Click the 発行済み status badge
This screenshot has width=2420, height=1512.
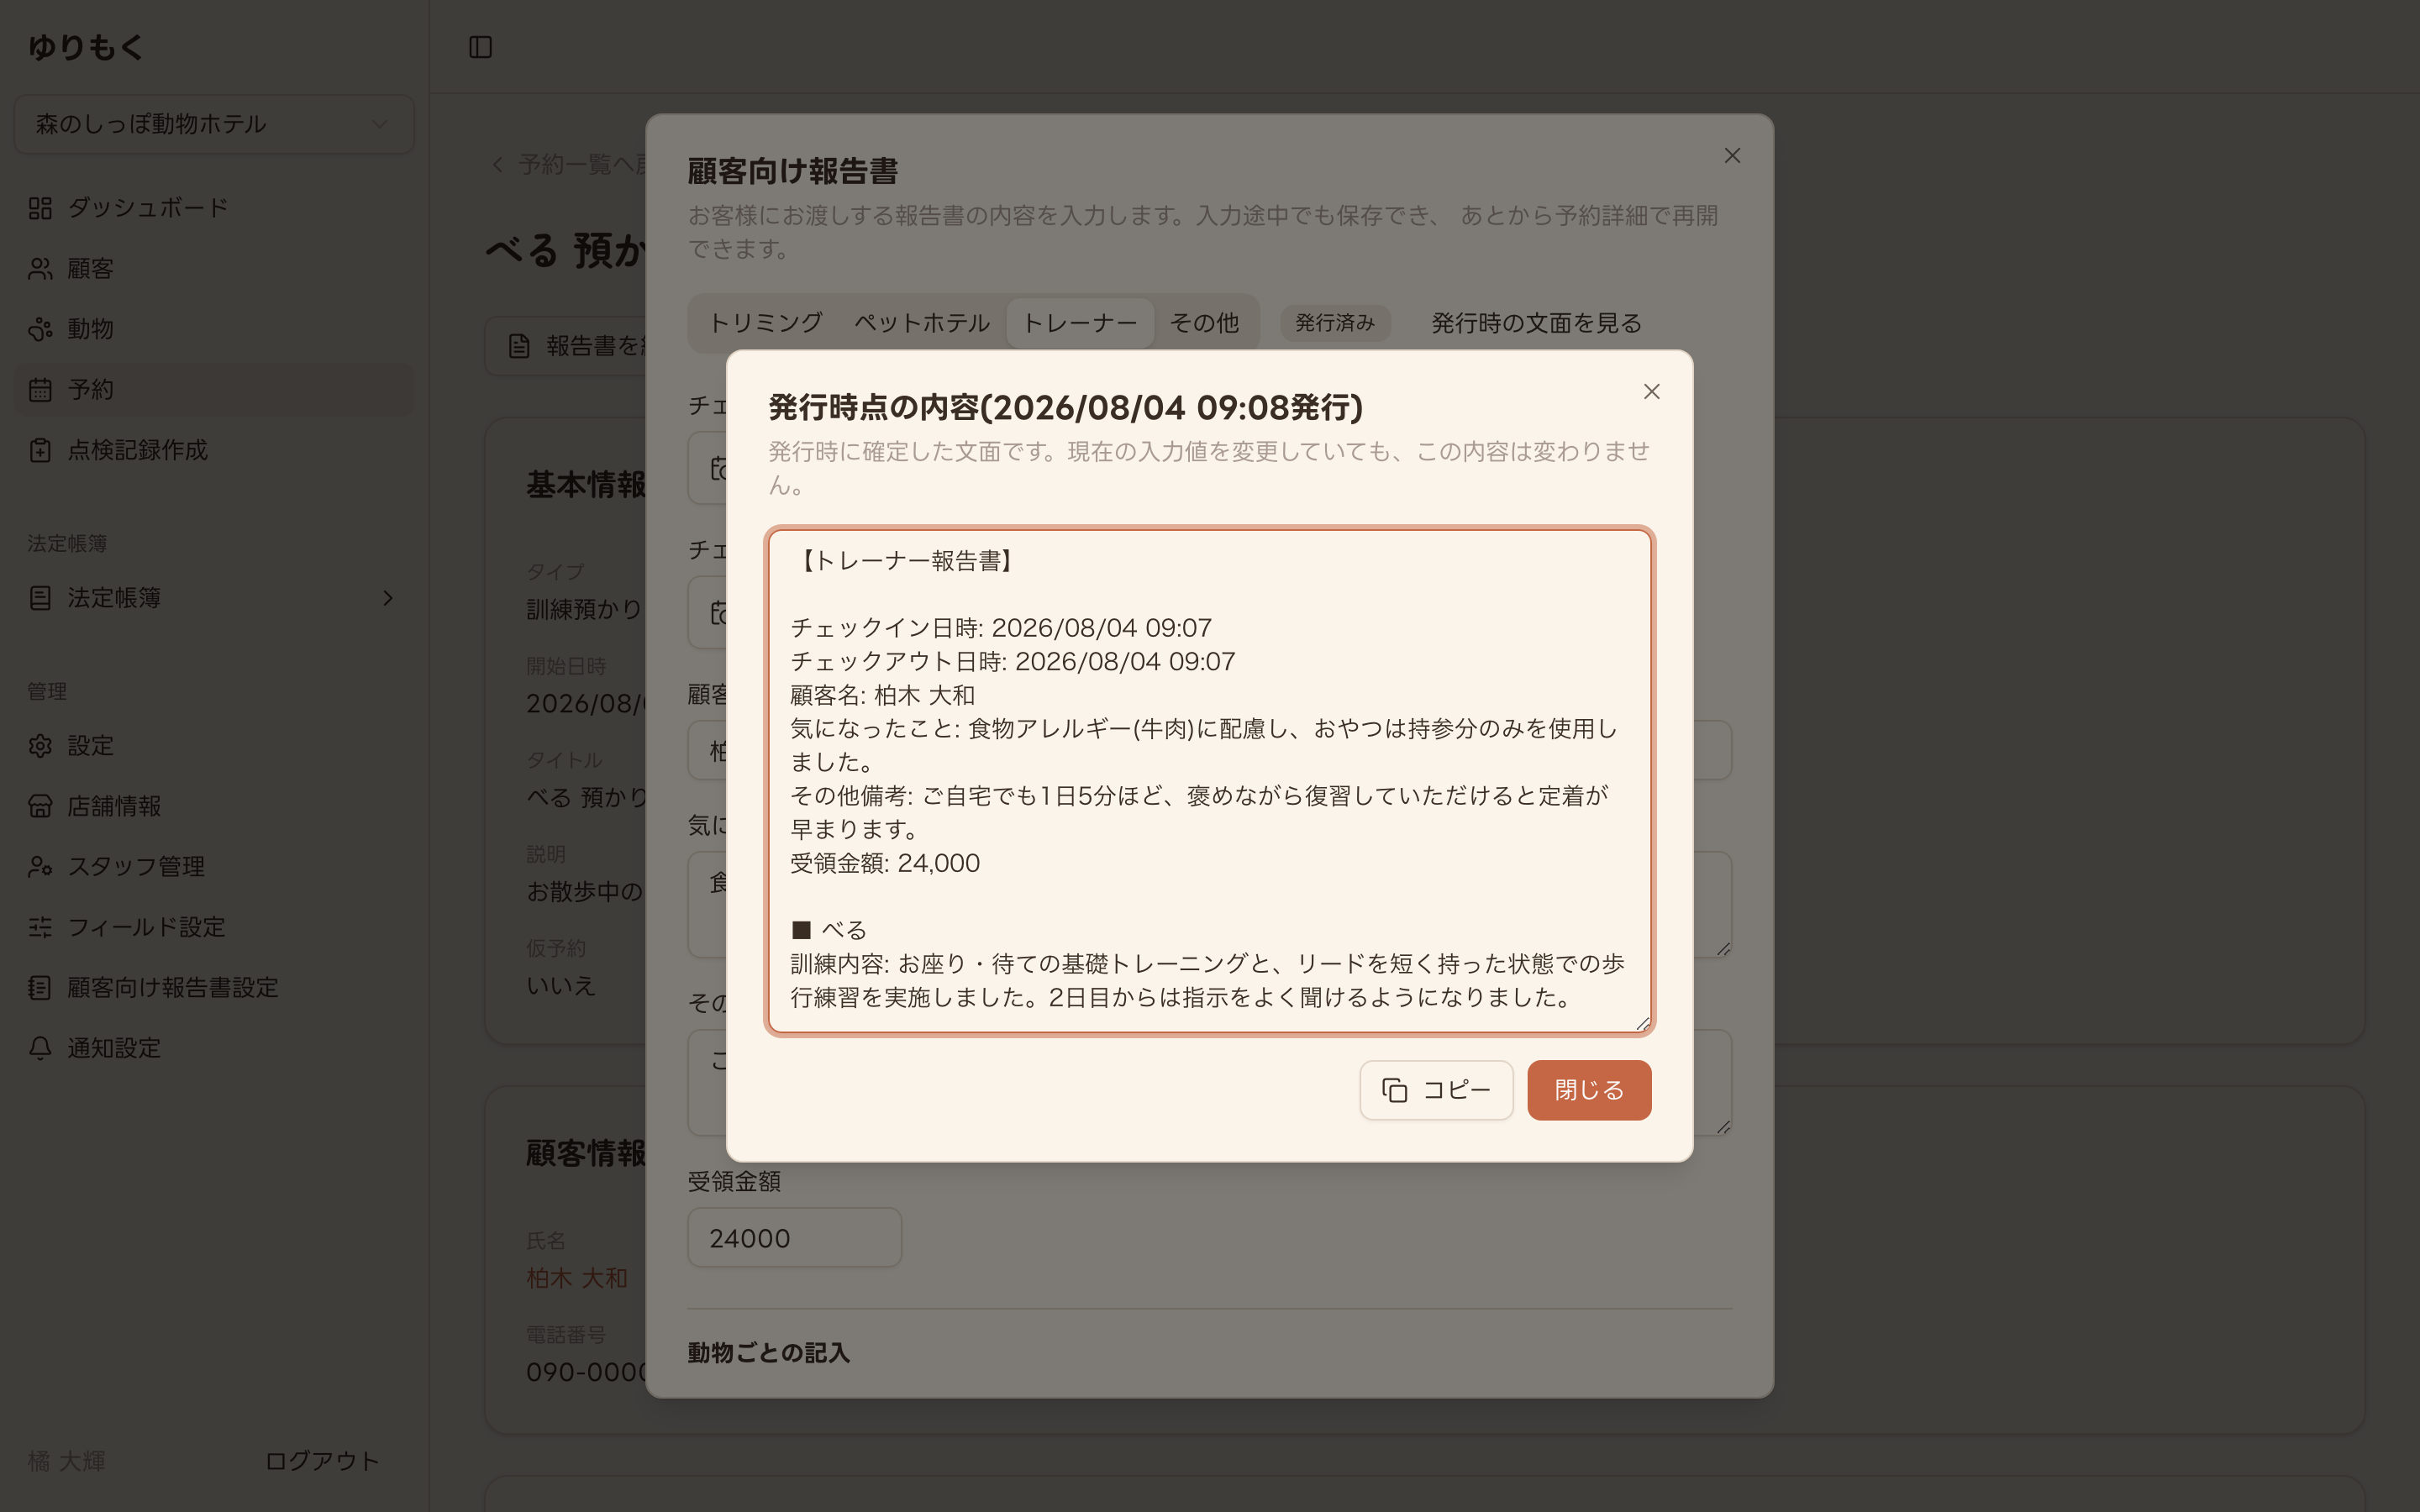pos(1335,323)
